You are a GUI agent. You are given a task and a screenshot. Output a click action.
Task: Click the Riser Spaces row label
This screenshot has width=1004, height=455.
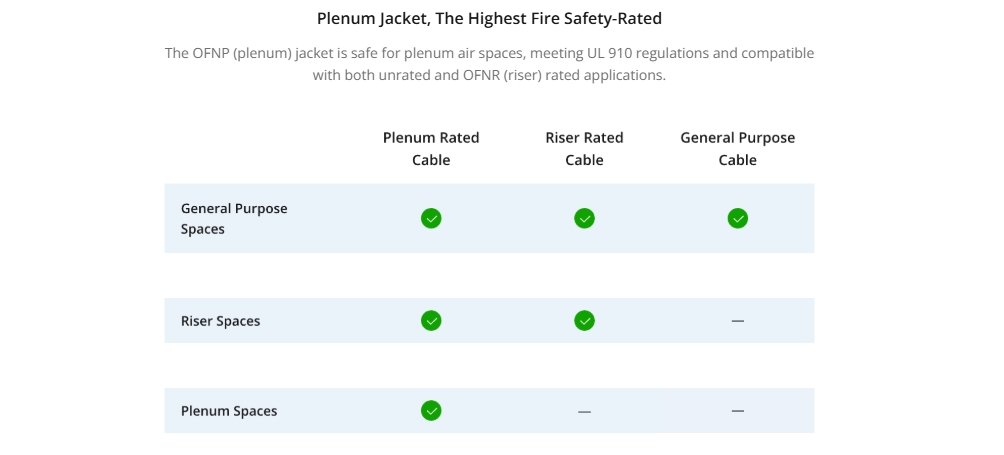(x=220, y=321)
